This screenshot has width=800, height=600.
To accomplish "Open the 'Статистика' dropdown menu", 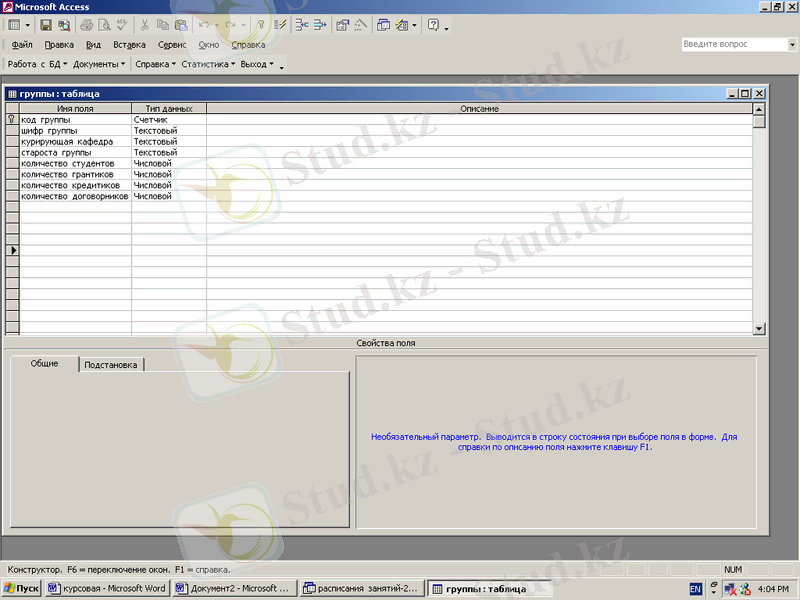I will pyautogui.click(x=207, y=64).
